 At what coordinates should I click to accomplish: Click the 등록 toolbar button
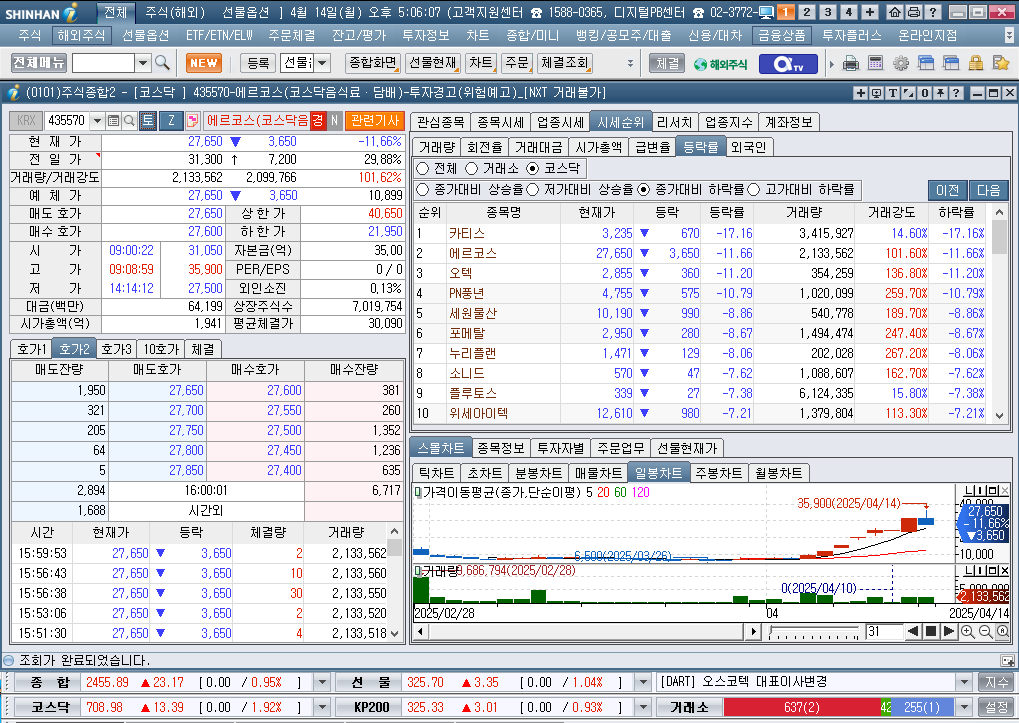(x=258, y=63)
